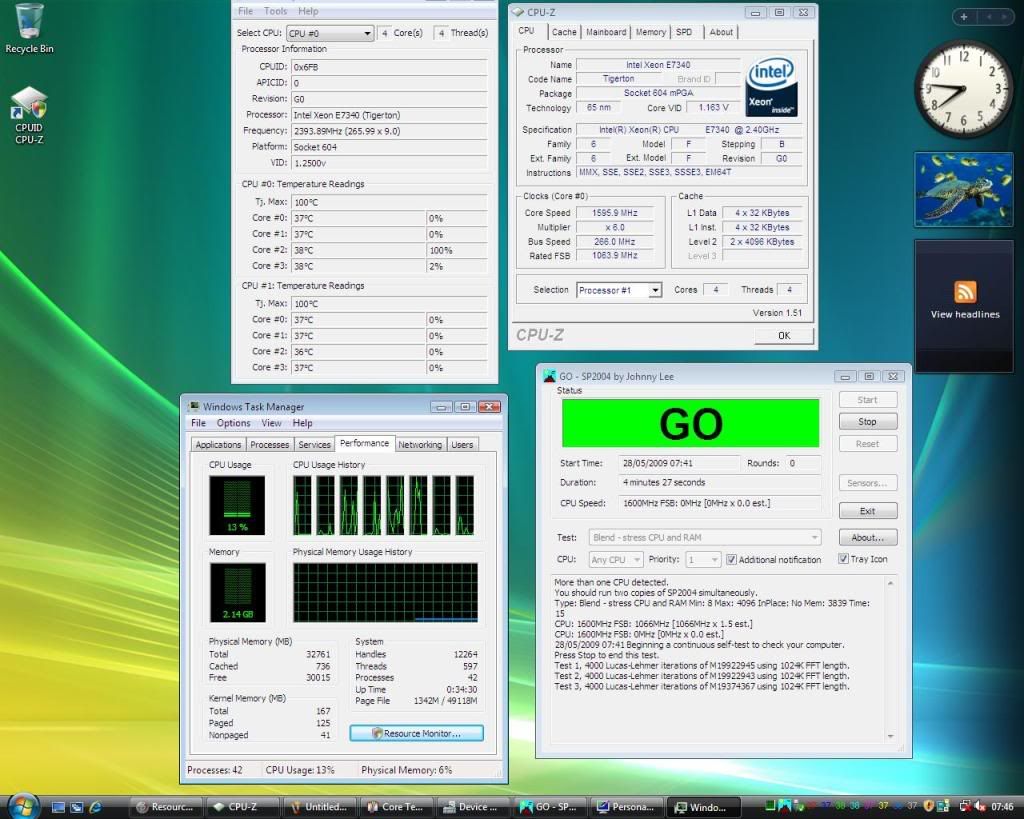1024x819 pixels.
Task: Switch to the Networking tab in Task Manager
Action: (x=420, y=445)
